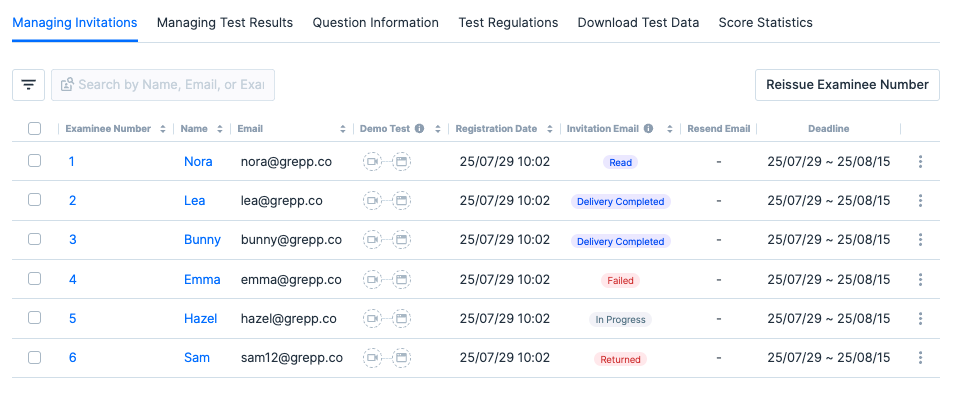
Task: Click Nora's demo test screen icon
Action: point(402,162)
